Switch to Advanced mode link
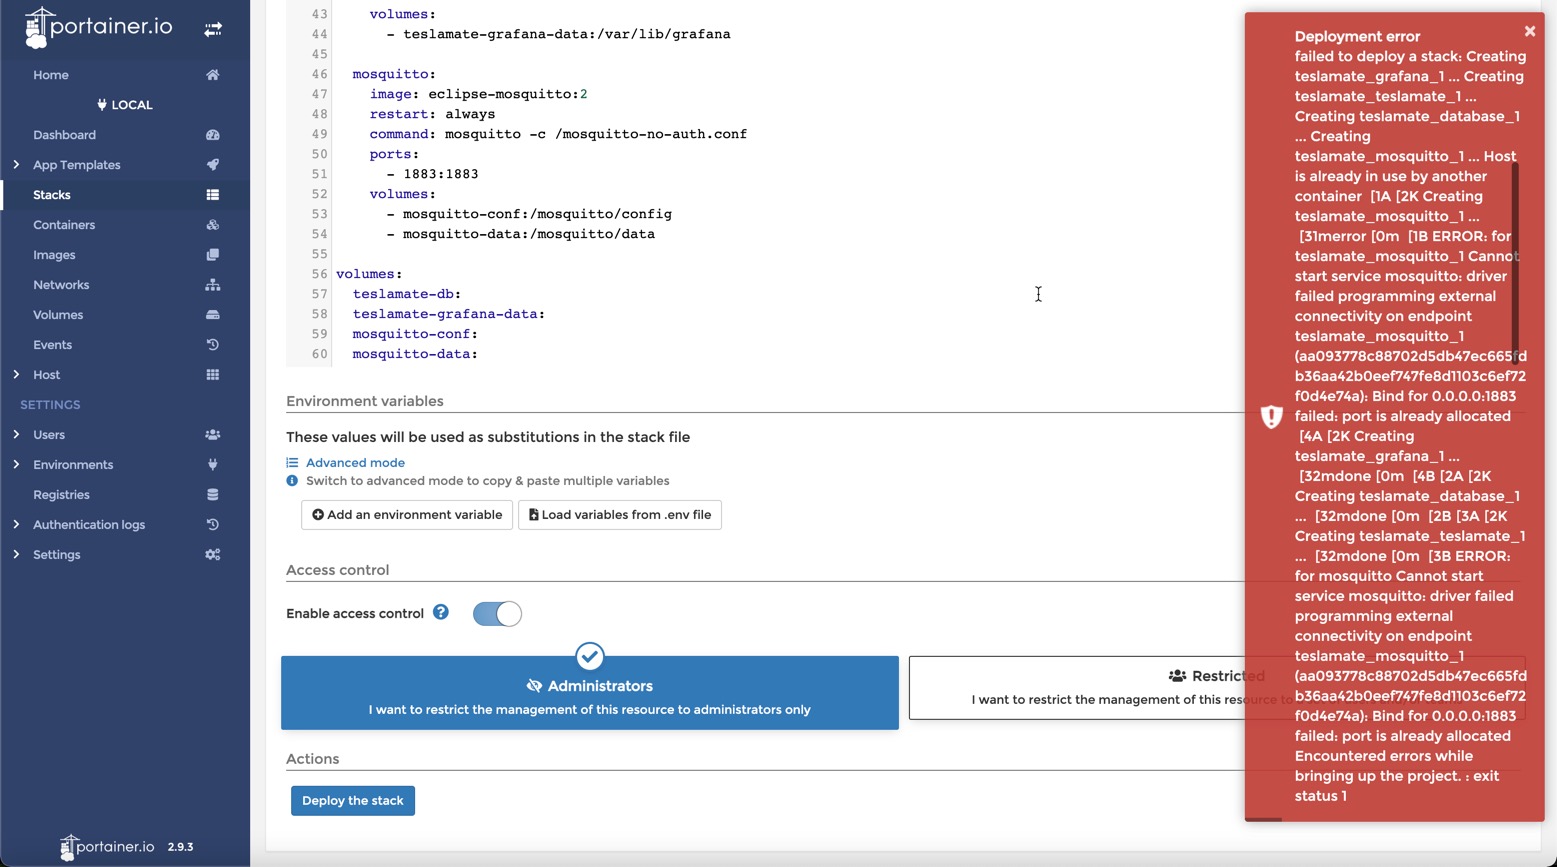 [355, 463]
